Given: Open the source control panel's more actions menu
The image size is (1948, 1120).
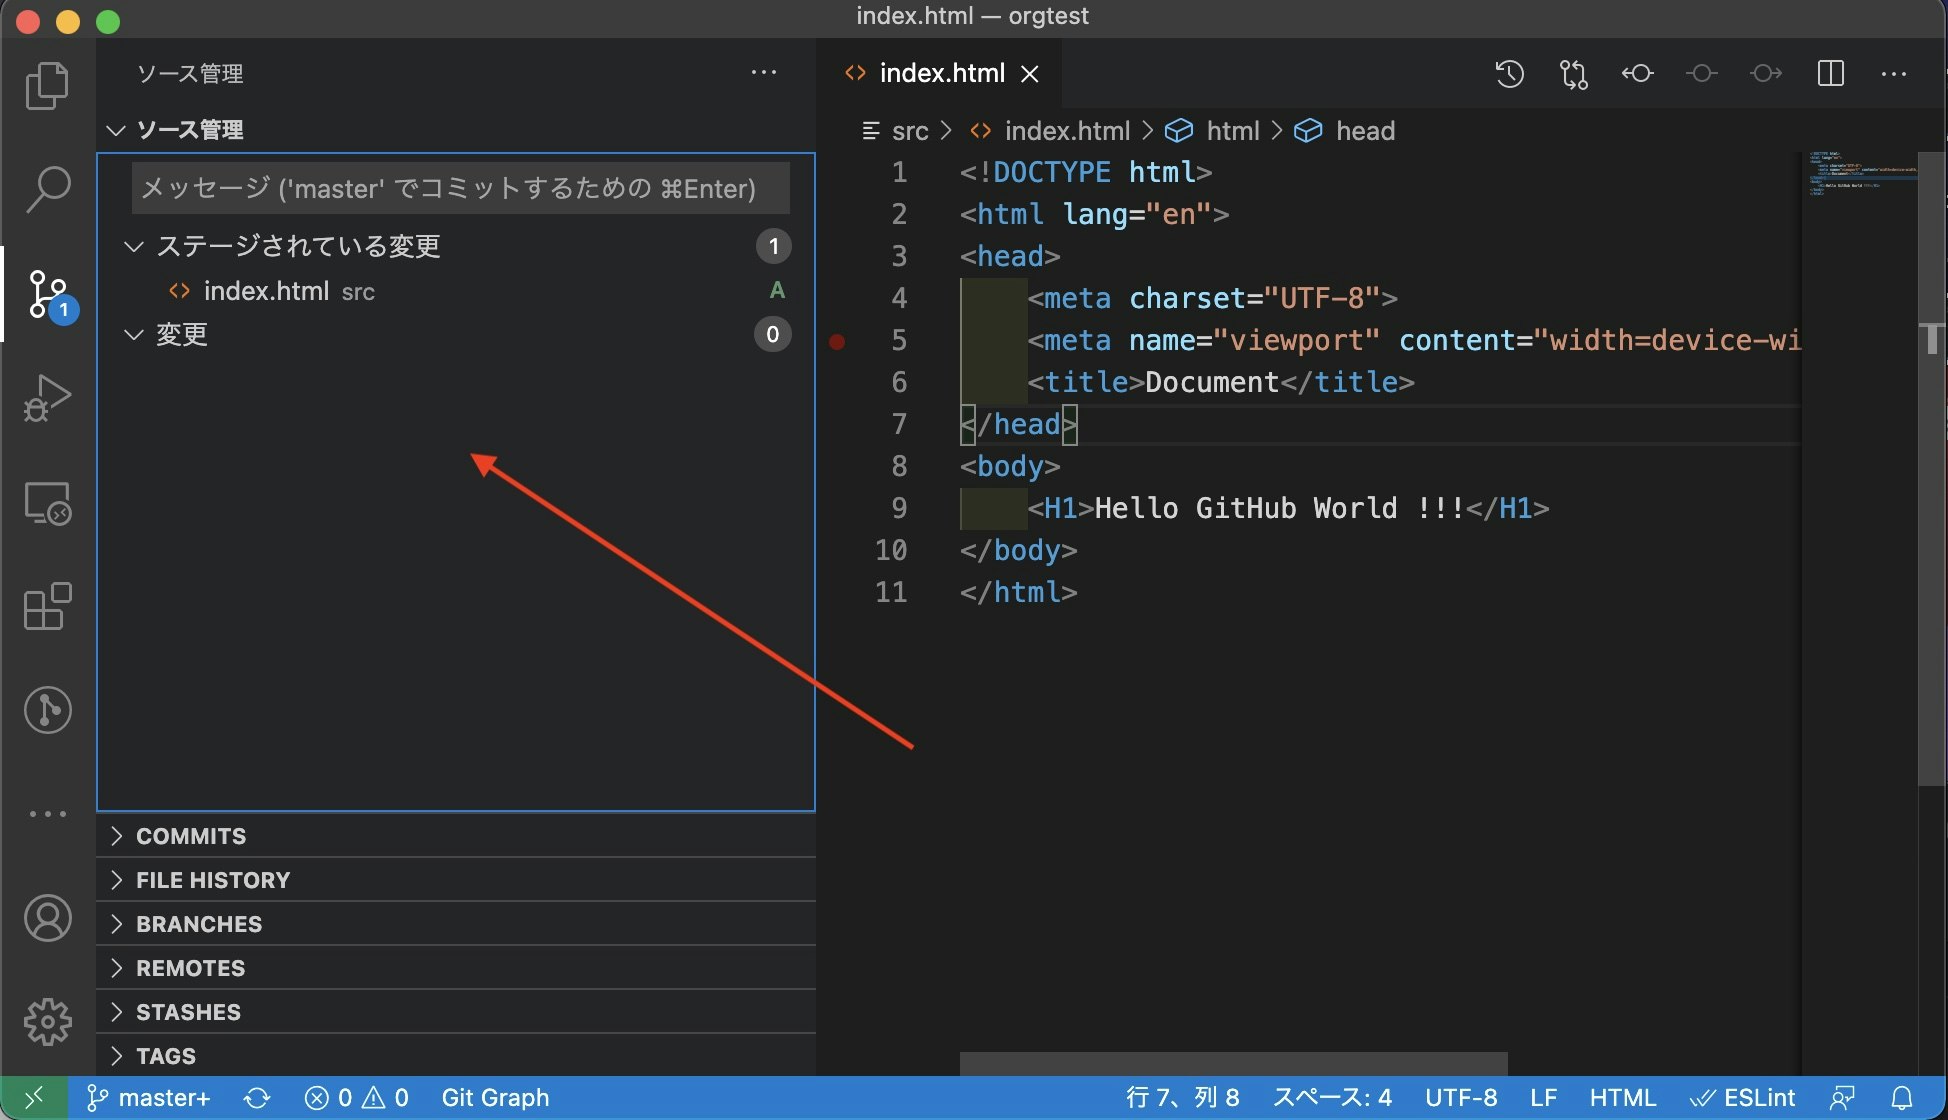Looking at the screenshot, I should [763, 73].
